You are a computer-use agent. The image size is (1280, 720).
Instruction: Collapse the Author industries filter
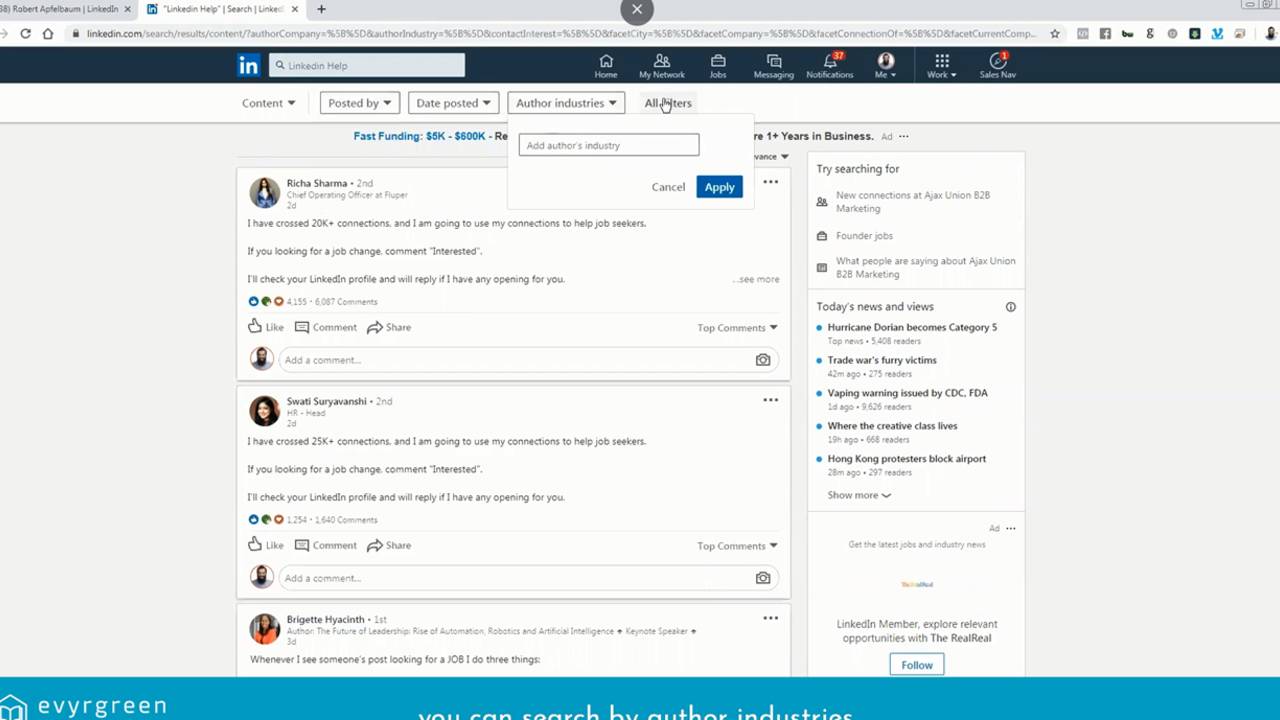coord(566,103)
